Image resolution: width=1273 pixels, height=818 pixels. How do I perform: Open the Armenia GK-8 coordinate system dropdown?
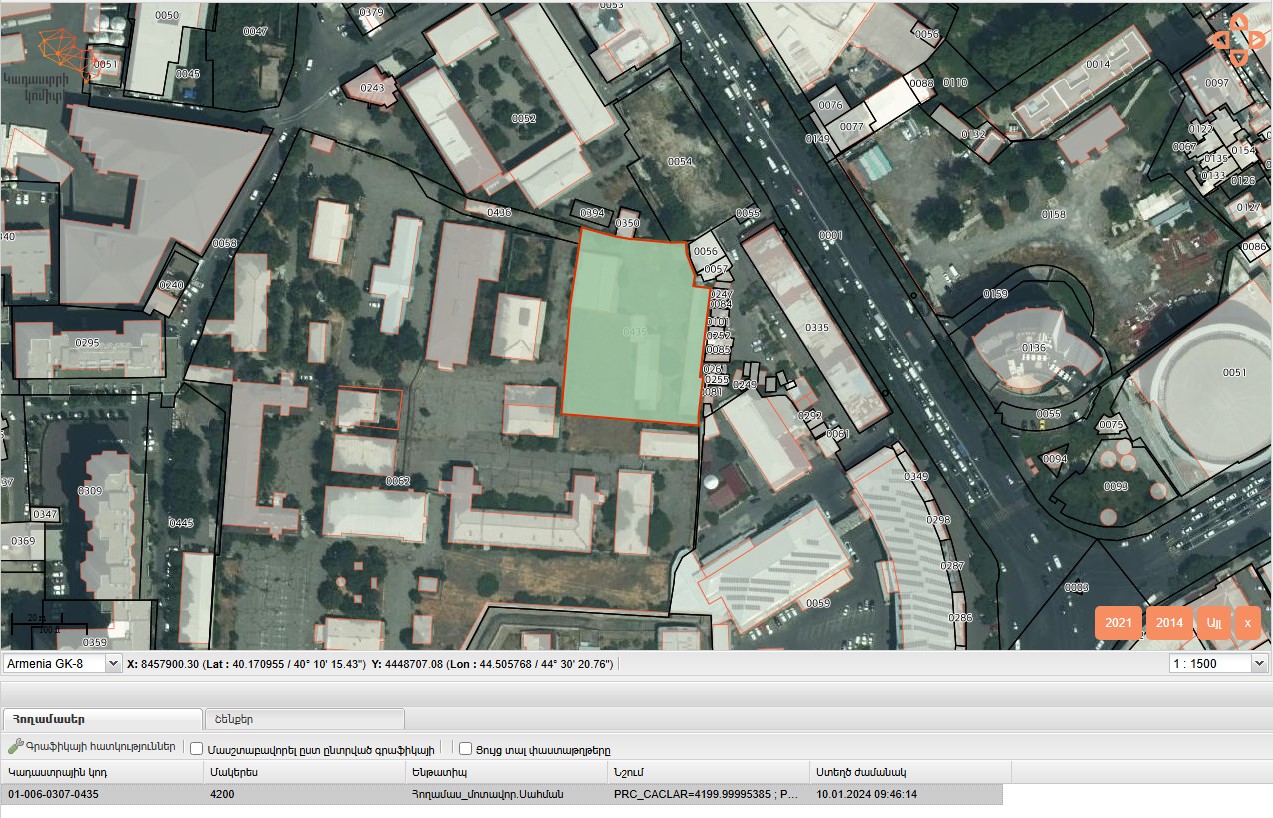pos(62,664)
